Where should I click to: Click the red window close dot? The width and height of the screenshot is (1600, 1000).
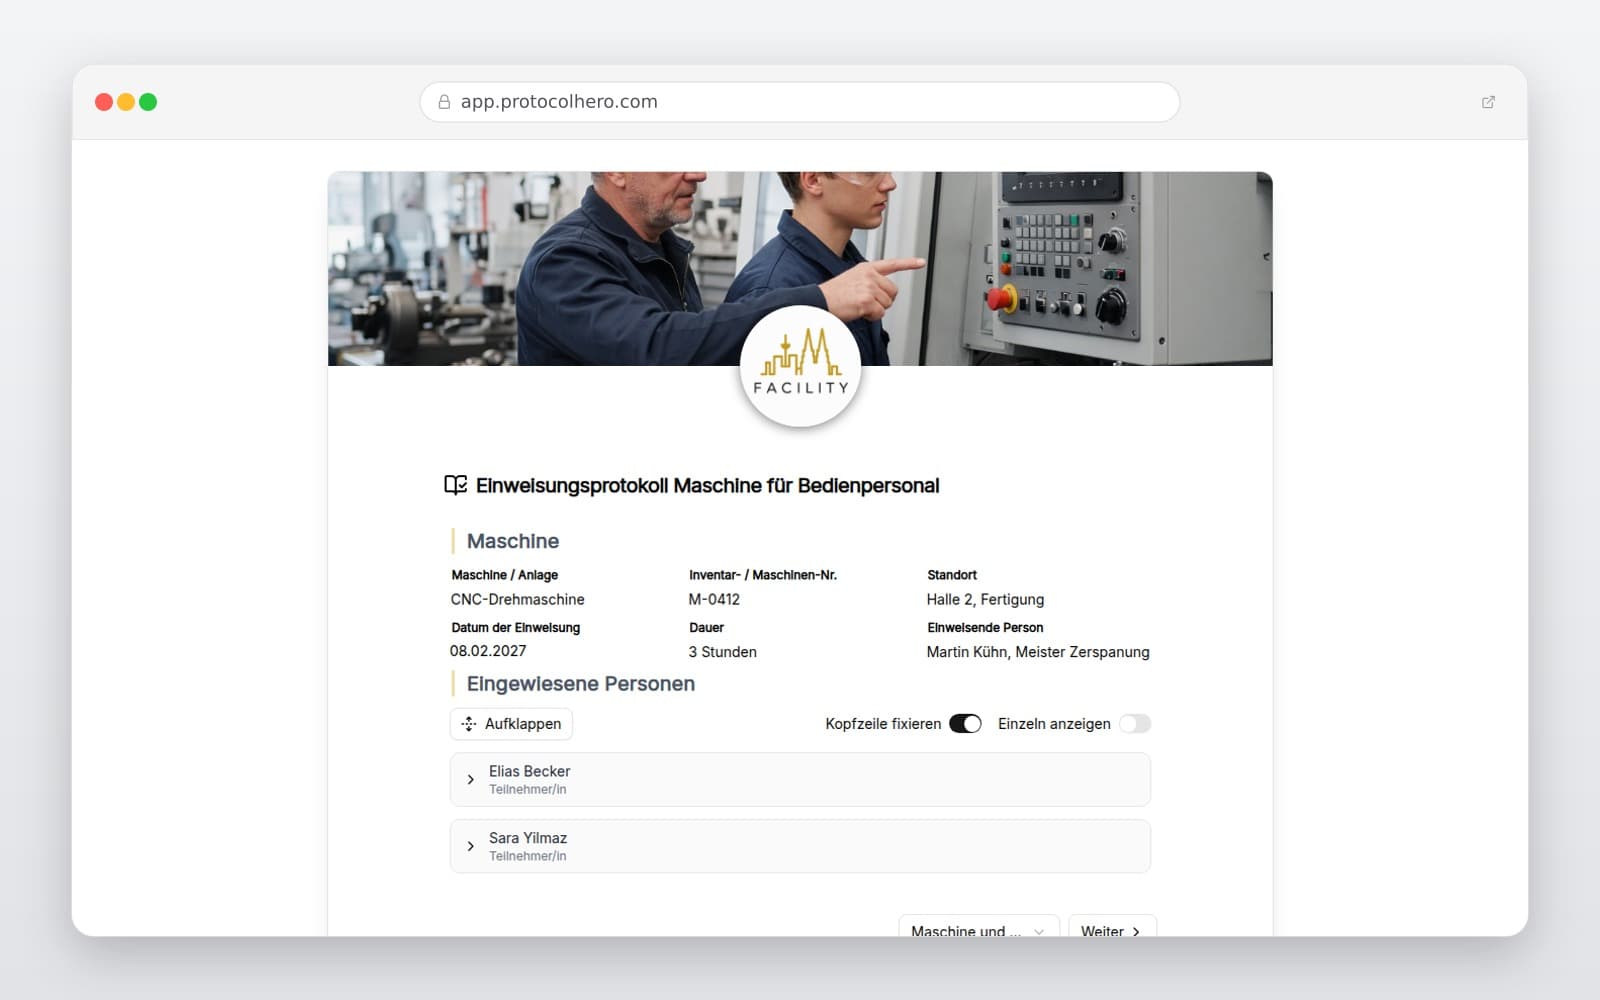104,102
